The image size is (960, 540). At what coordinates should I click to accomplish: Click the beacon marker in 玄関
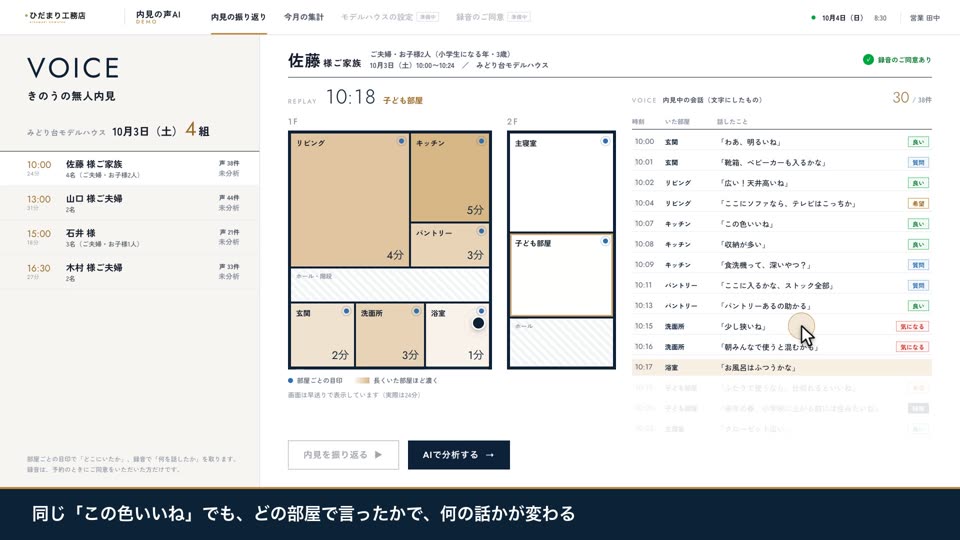point(346,311)
